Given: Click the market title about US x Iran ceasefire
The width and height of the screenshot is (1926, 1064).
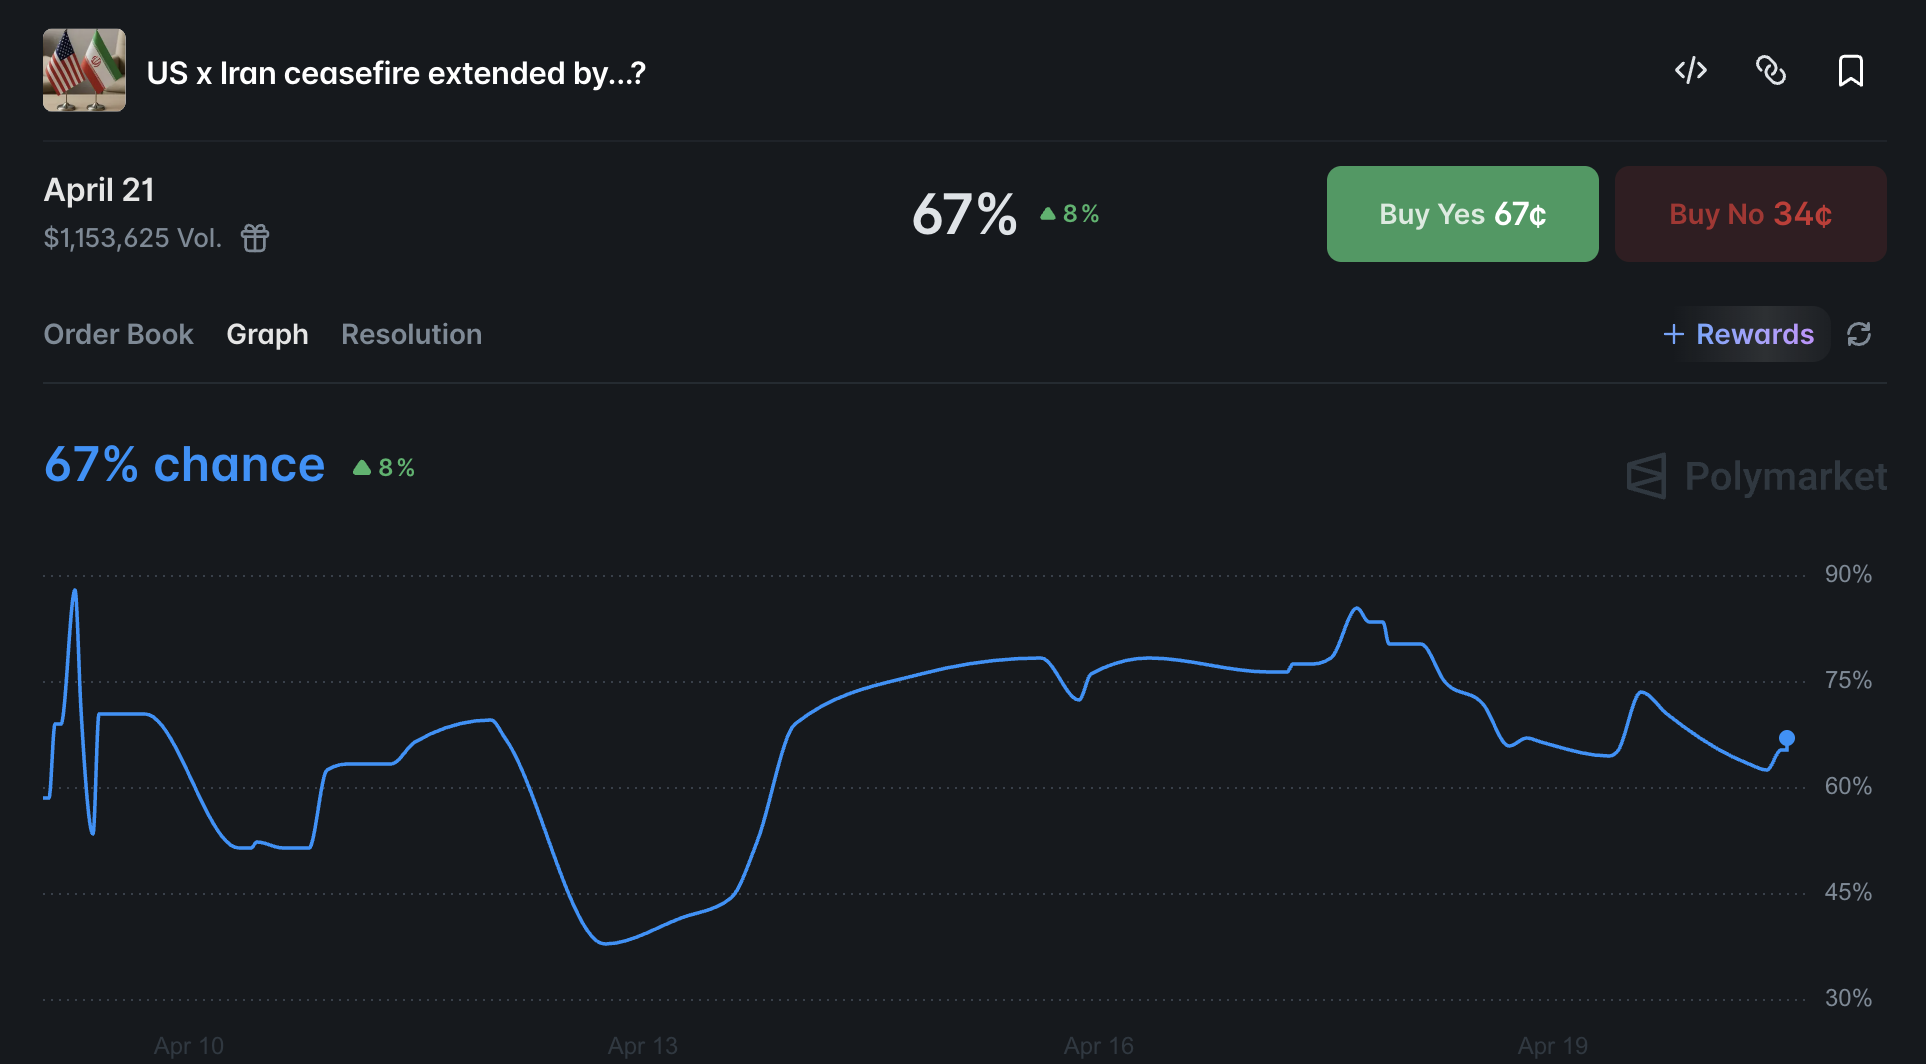Looking at the screenshot, I should (x=396, y=73).
